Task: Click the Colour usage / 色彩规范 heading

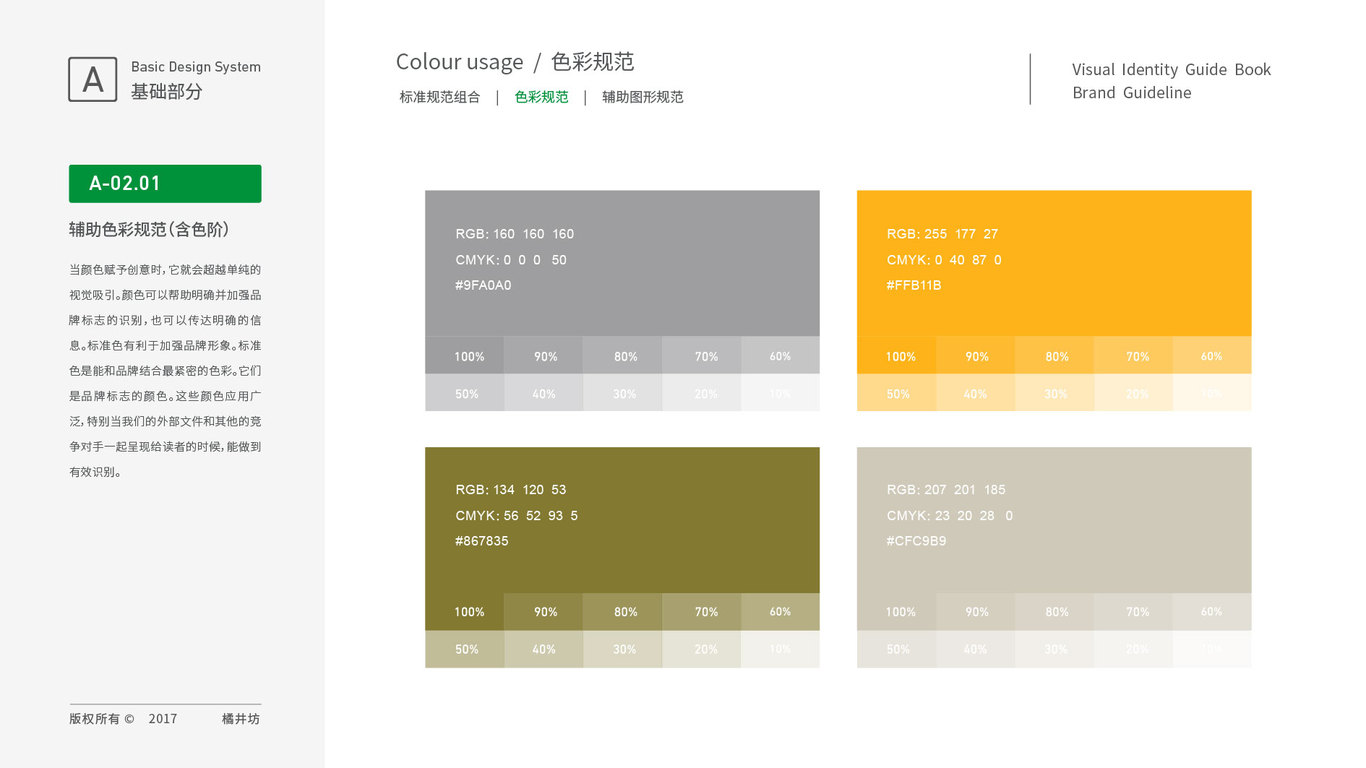Action: [515, 62]
